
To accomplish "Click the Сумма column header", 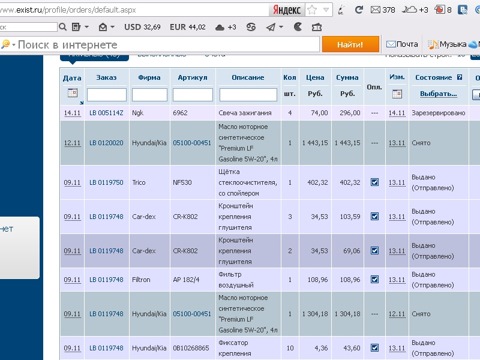I will (x=347, y=77).
